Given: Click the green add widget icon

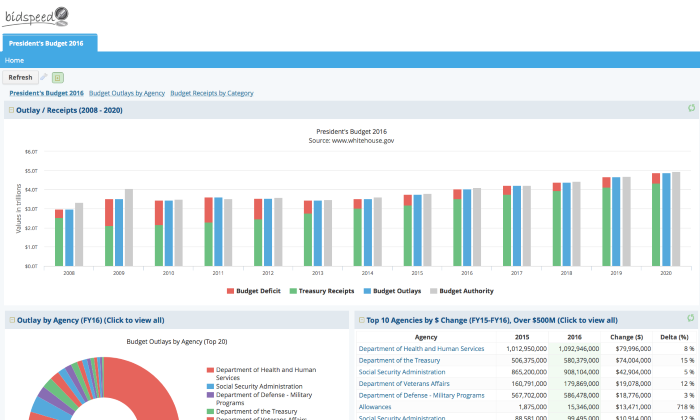Looking at the screenshot, I should (58, 78).
